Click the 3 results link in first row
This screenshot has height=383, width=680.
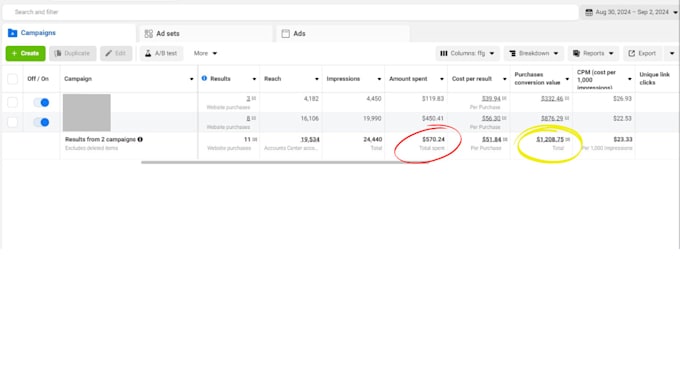pos(248,99)
